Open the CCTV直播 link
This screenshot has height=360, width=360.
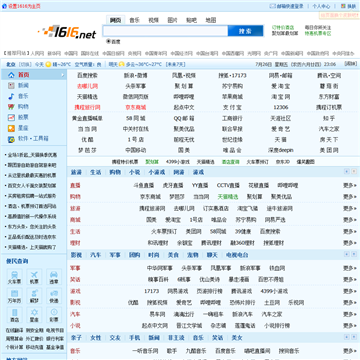click(x=228, y=185)
